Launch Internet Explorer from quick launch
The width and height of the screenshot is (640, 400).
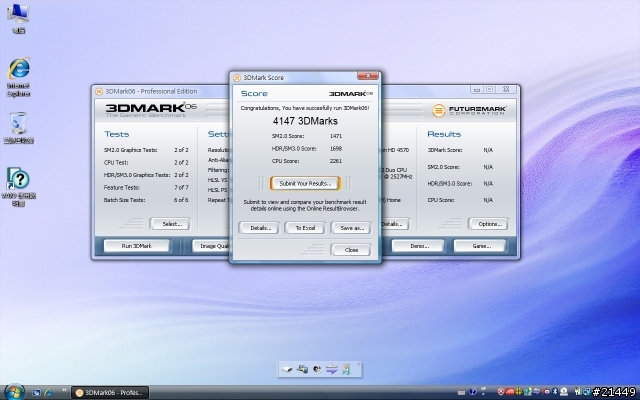tap(48, 393)
